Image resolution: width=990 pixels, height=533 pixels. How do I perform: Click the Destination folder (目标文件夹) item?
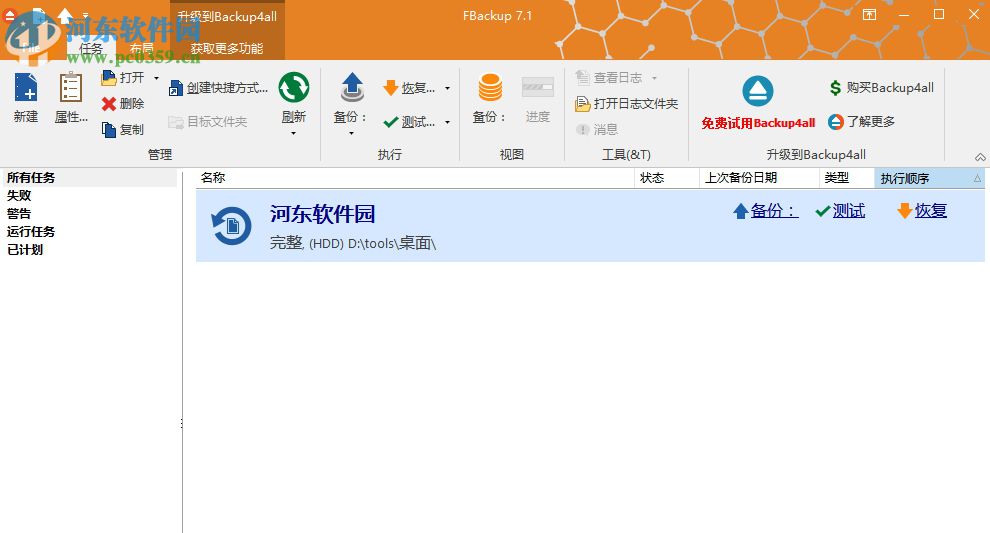click(x=208, y=121)
